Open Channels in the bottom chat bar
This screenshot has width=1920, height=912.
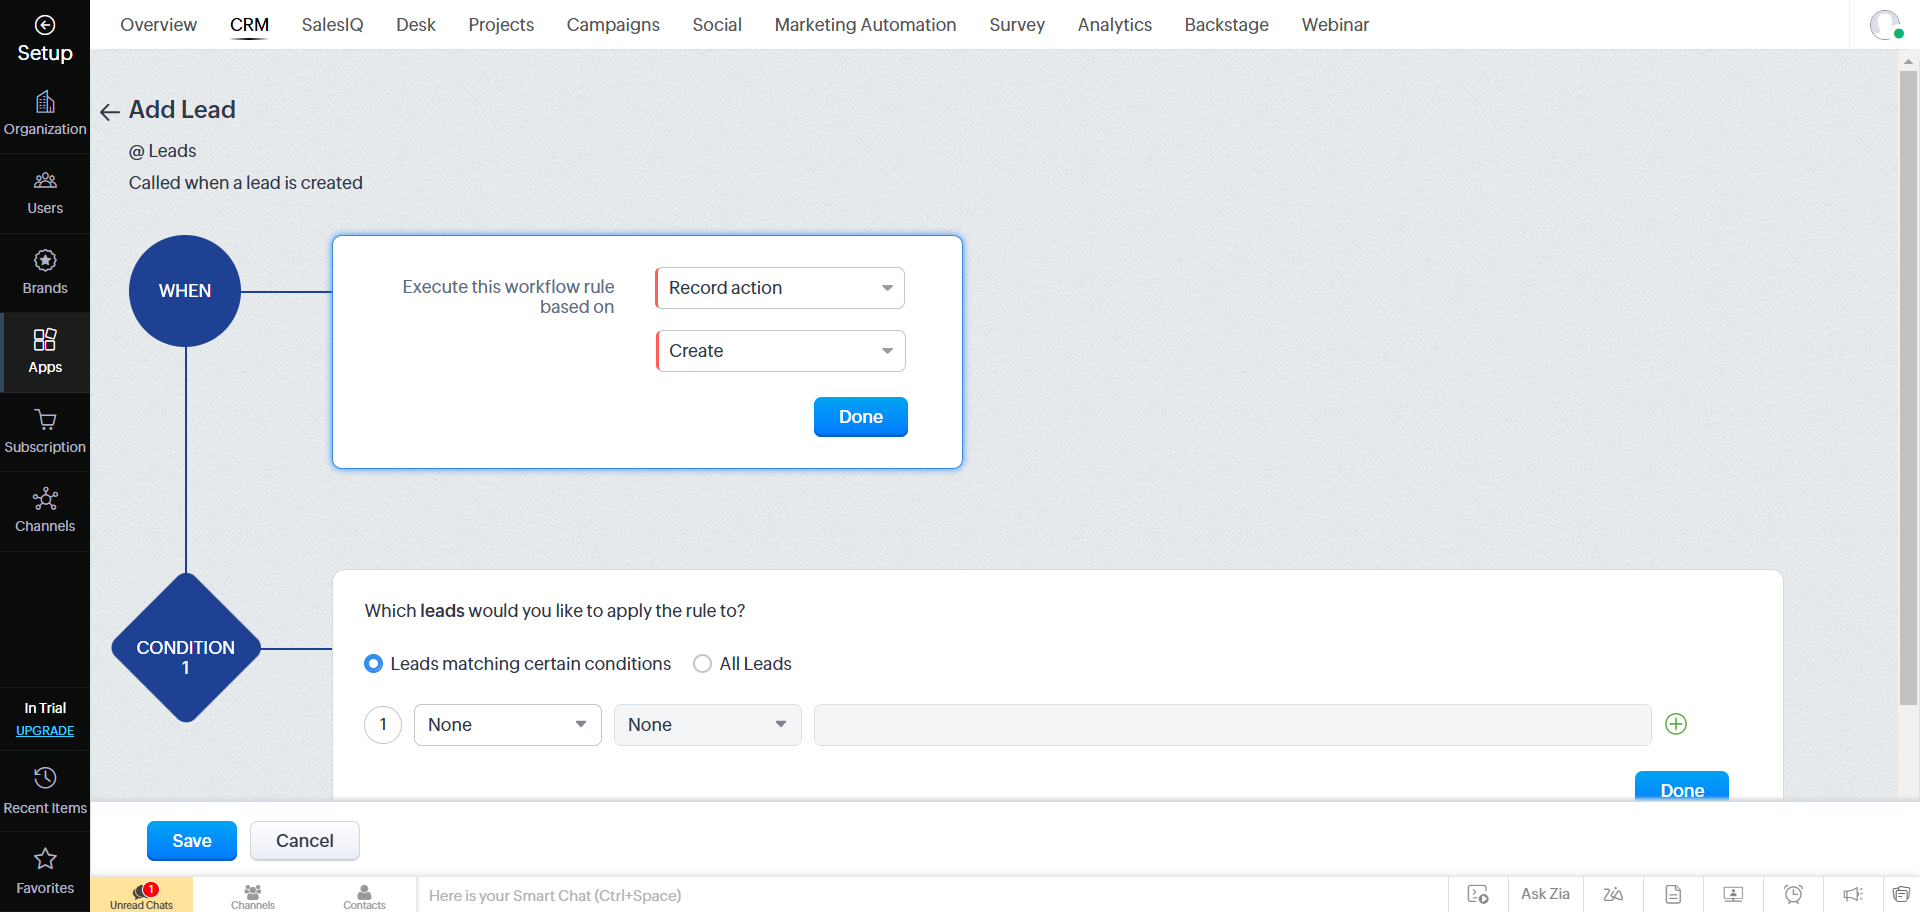coord(253,895)
